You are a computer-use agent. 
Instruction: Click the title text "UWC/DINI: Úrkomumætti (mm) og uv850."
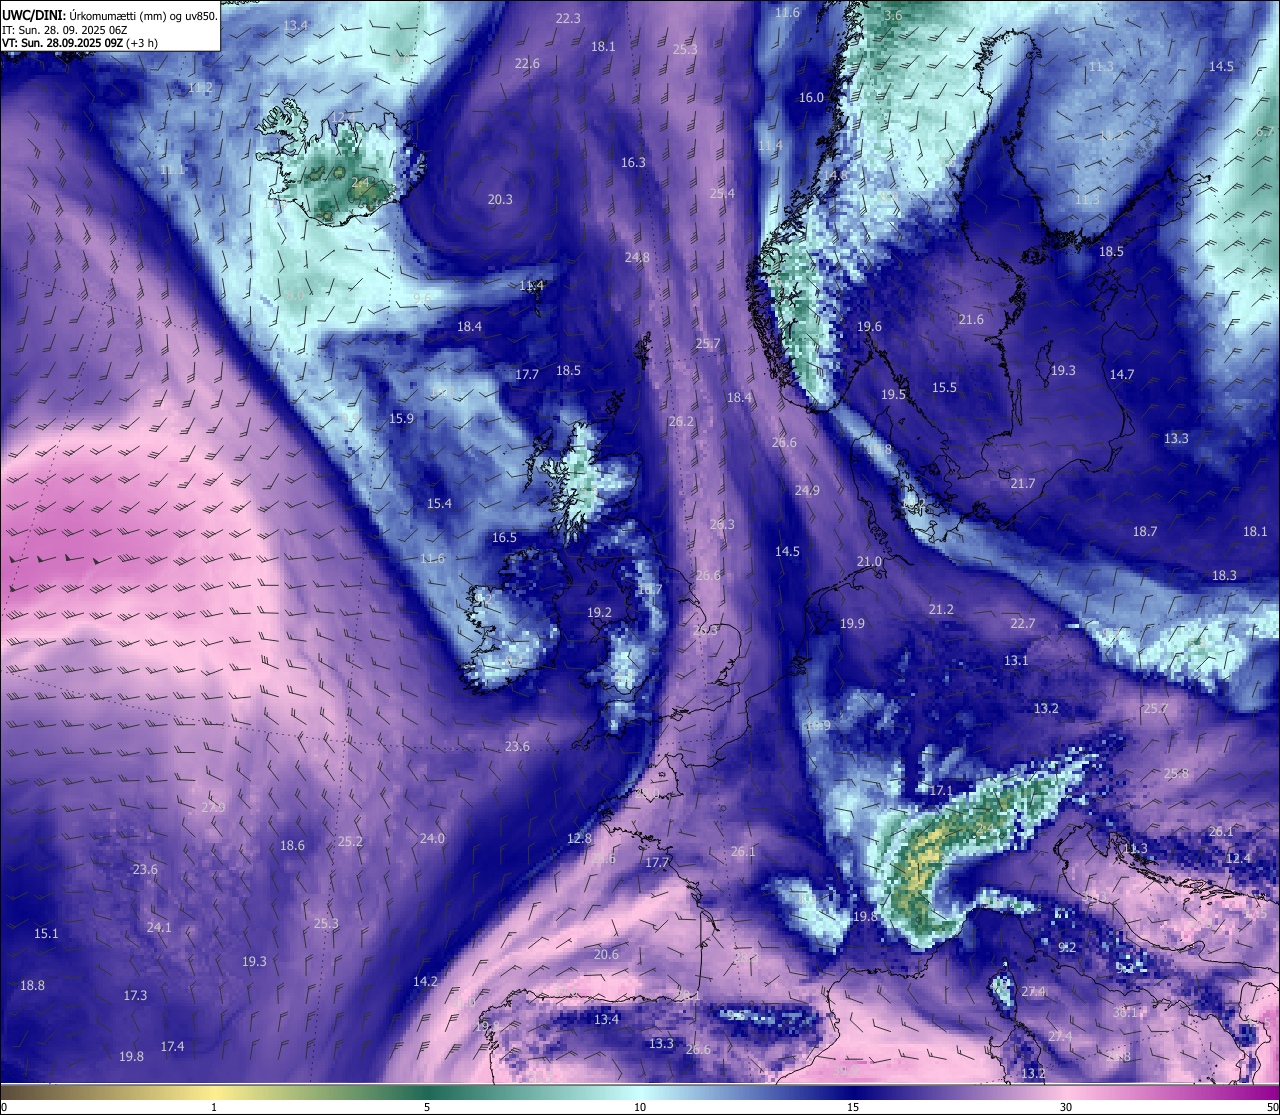click(x=109, y=15)
